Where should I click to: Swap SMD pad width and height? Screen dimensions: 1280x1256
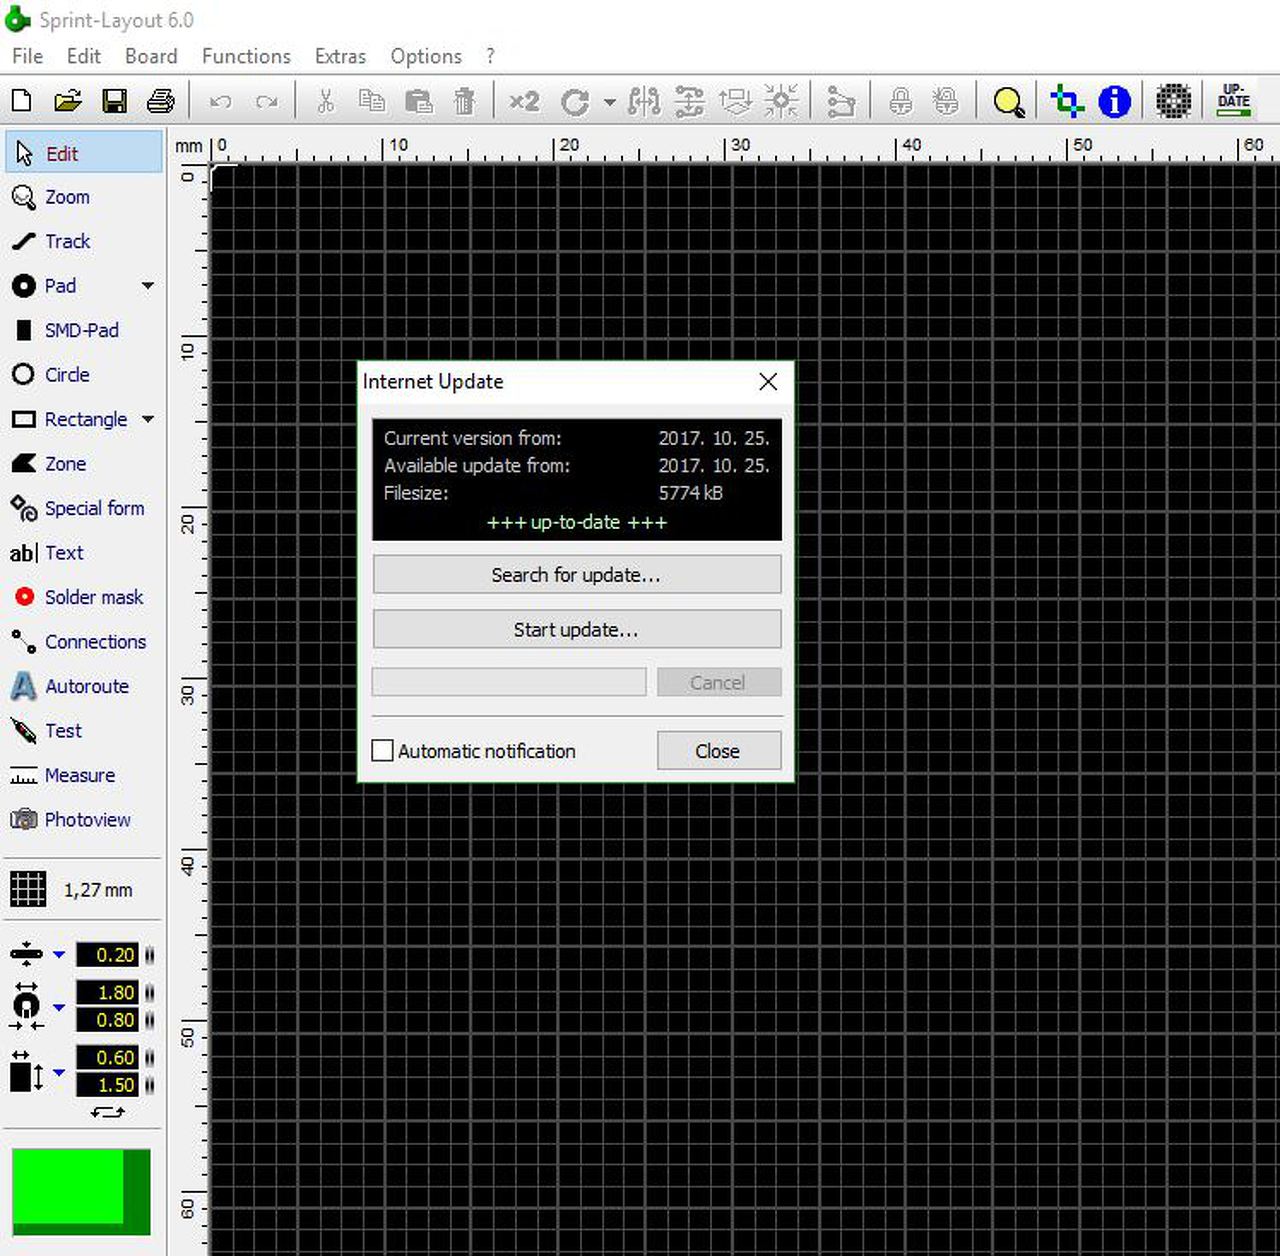point(107,1112)
